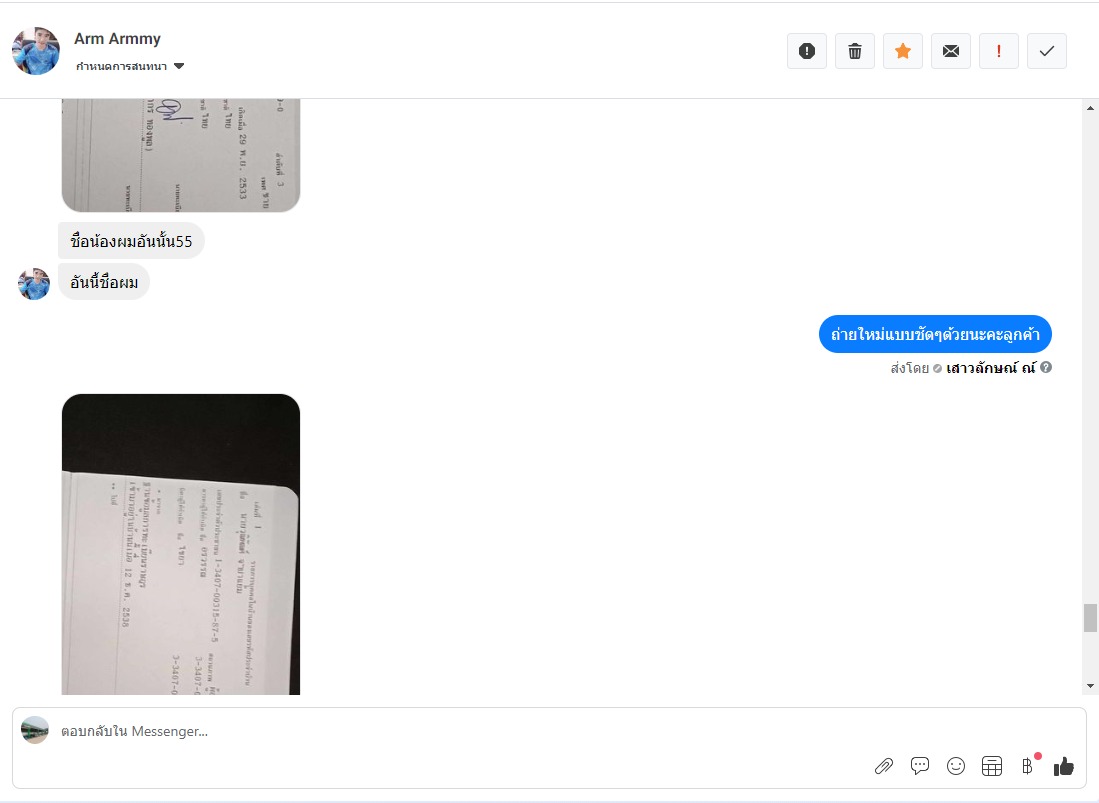The height and width of the screenshot is (803, 1099).
Task: Open the emoji picker smiley icon
Action: (956, 766)
